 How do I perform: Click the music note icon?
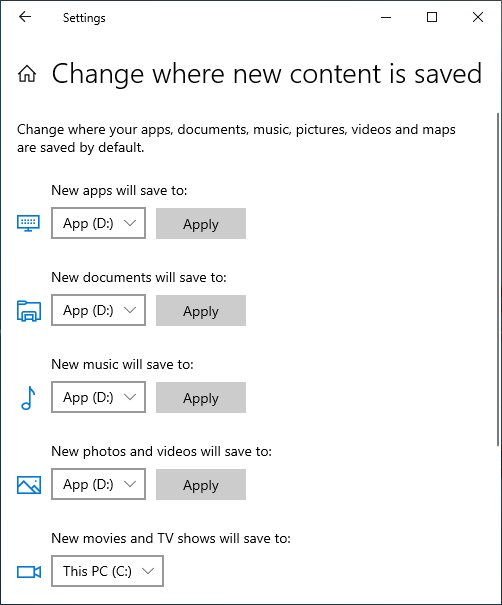pos(28,398)
